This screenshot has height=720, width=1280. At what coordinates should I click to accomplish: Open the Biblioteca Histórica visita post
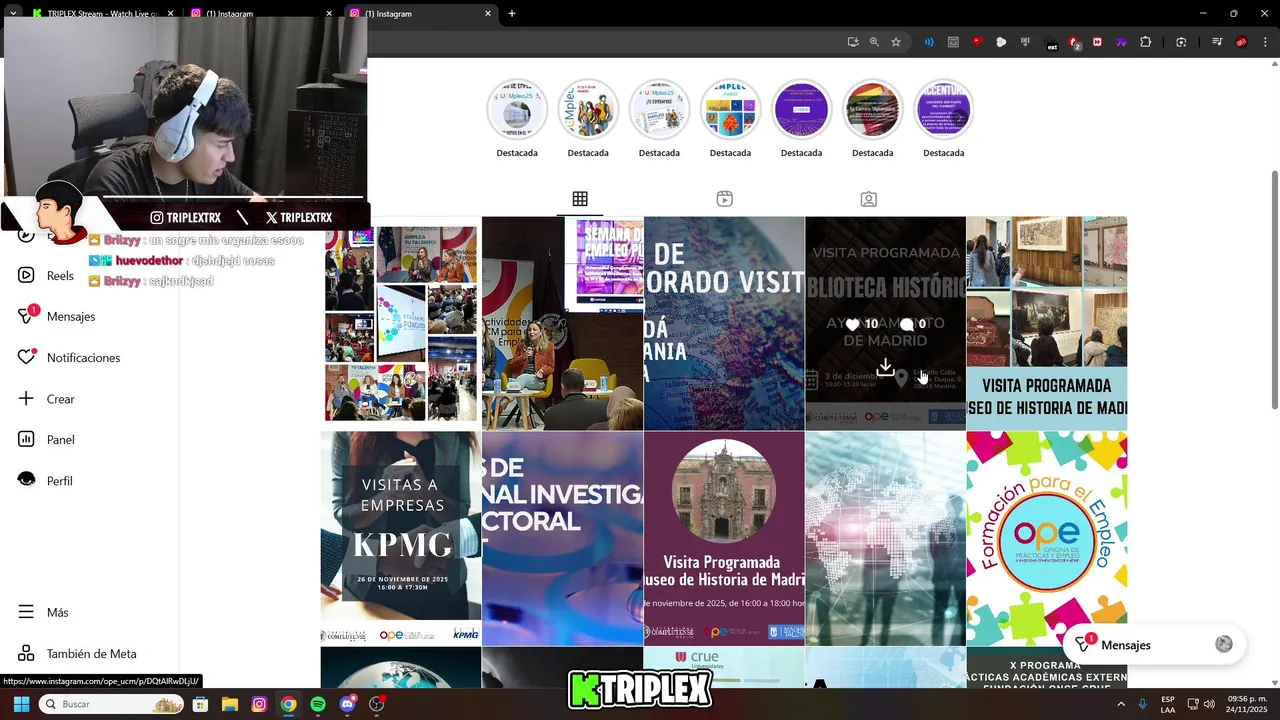coord(885,323)
